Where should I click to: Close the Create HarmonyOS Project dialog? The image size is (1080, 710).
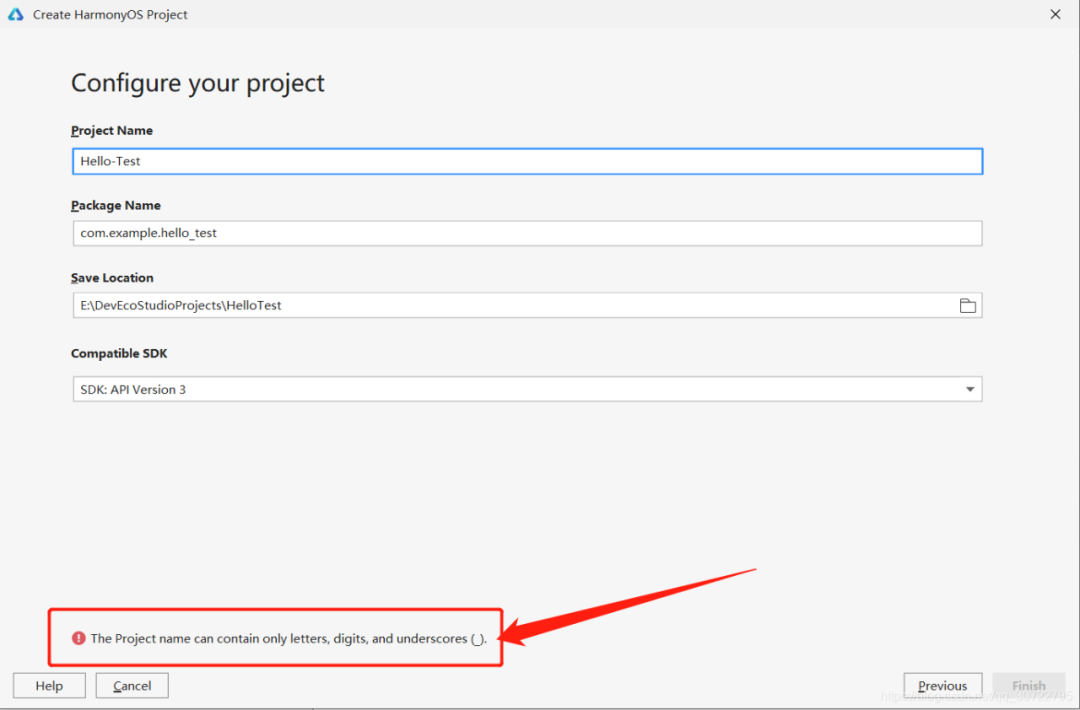1055,14
